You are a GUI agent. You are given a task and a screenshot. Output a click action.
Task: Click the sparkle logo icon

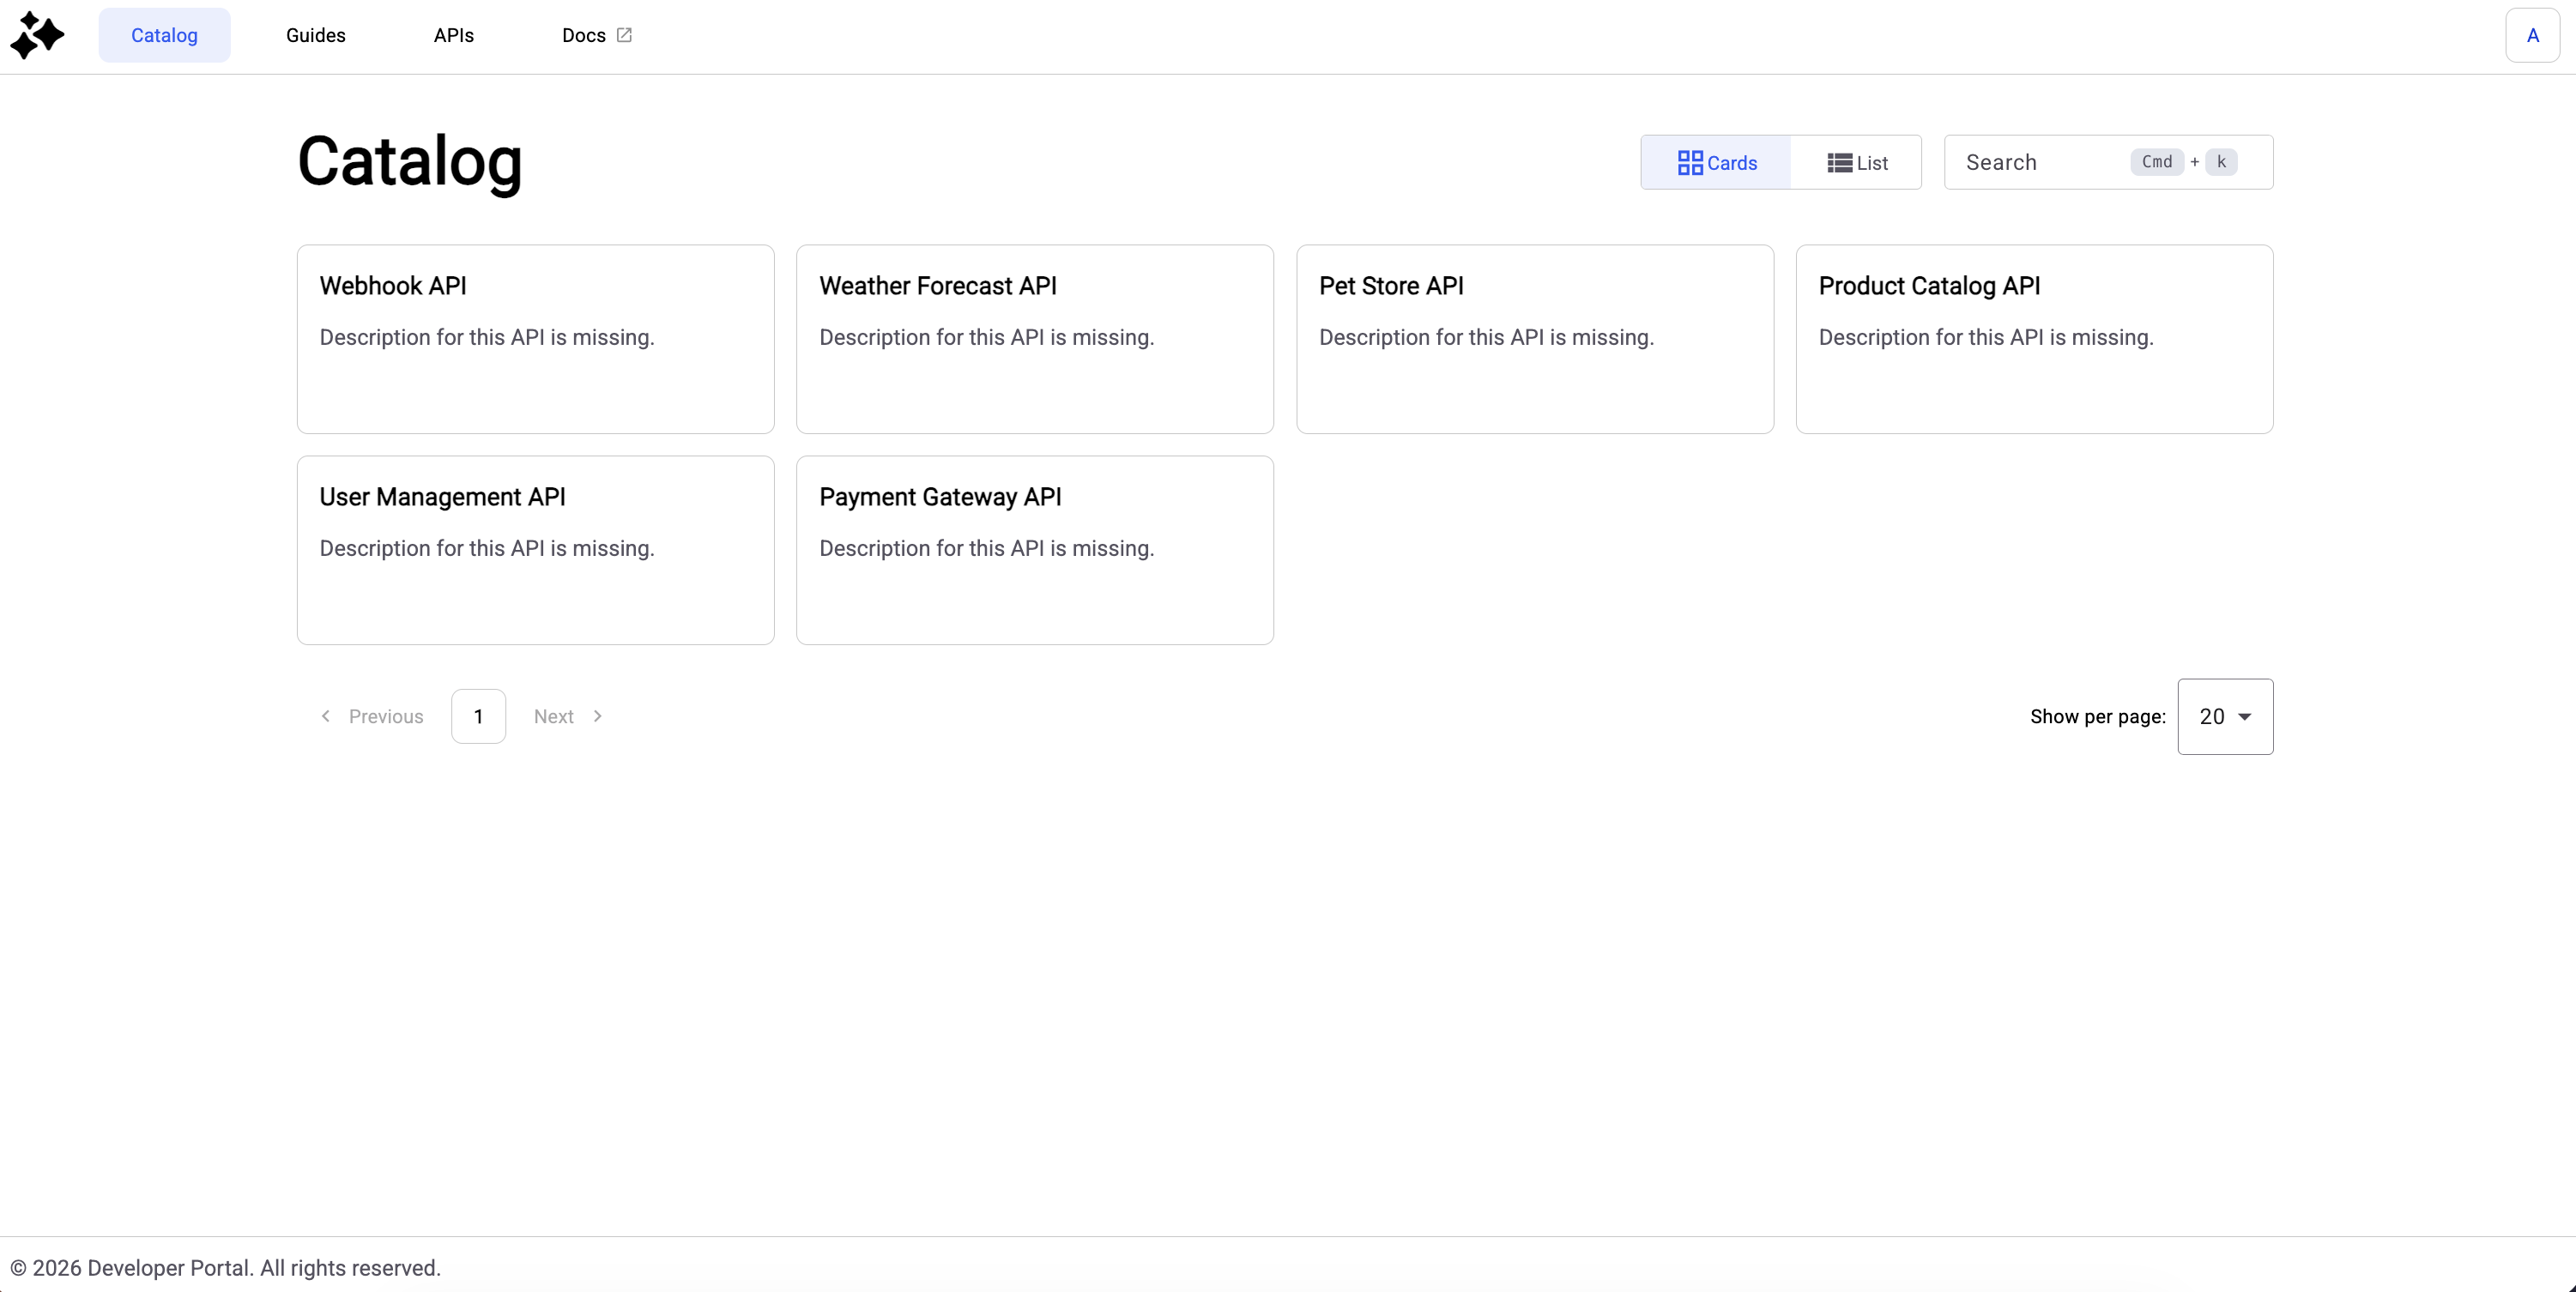point(37,36)
